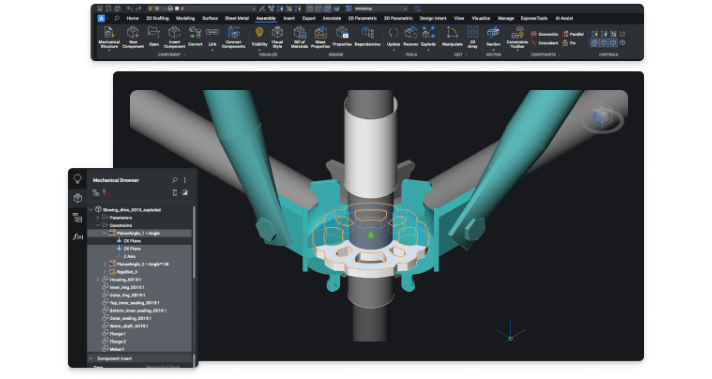Open the Dependencies tool

(x=367, y=36)
